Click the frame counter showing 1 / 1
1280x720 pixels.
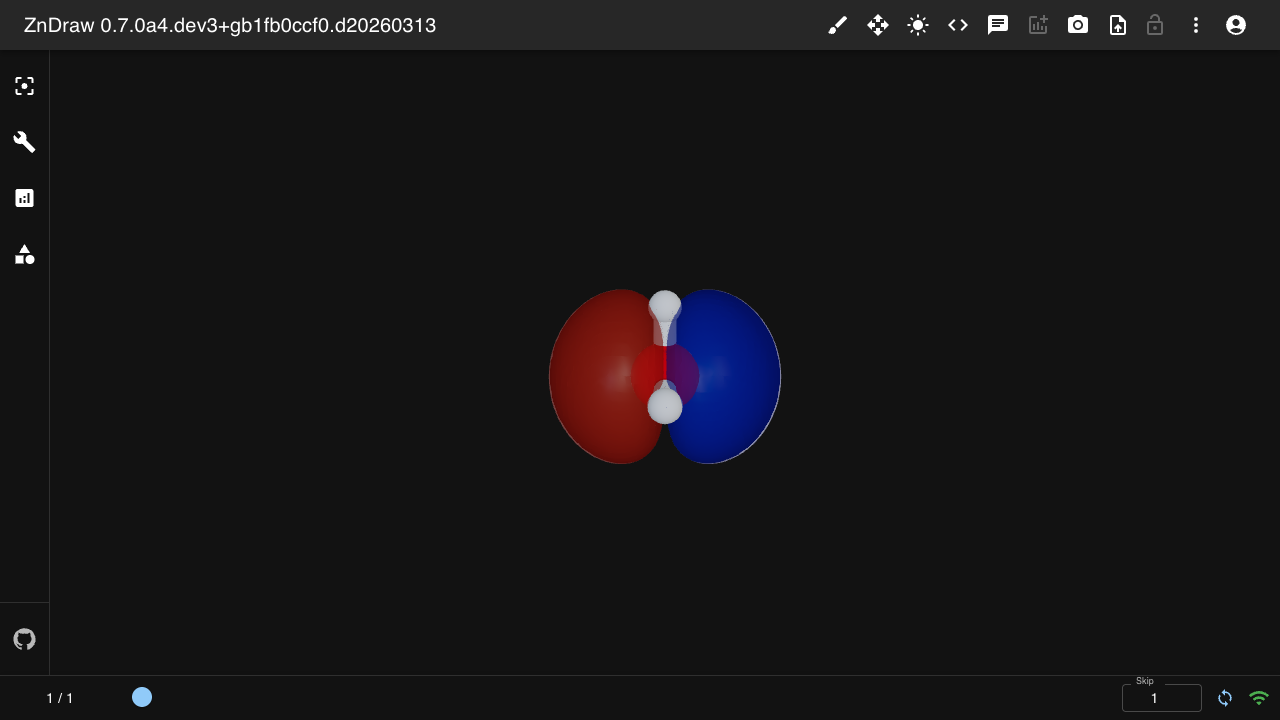pyautogui.click(x=60, y=698)
